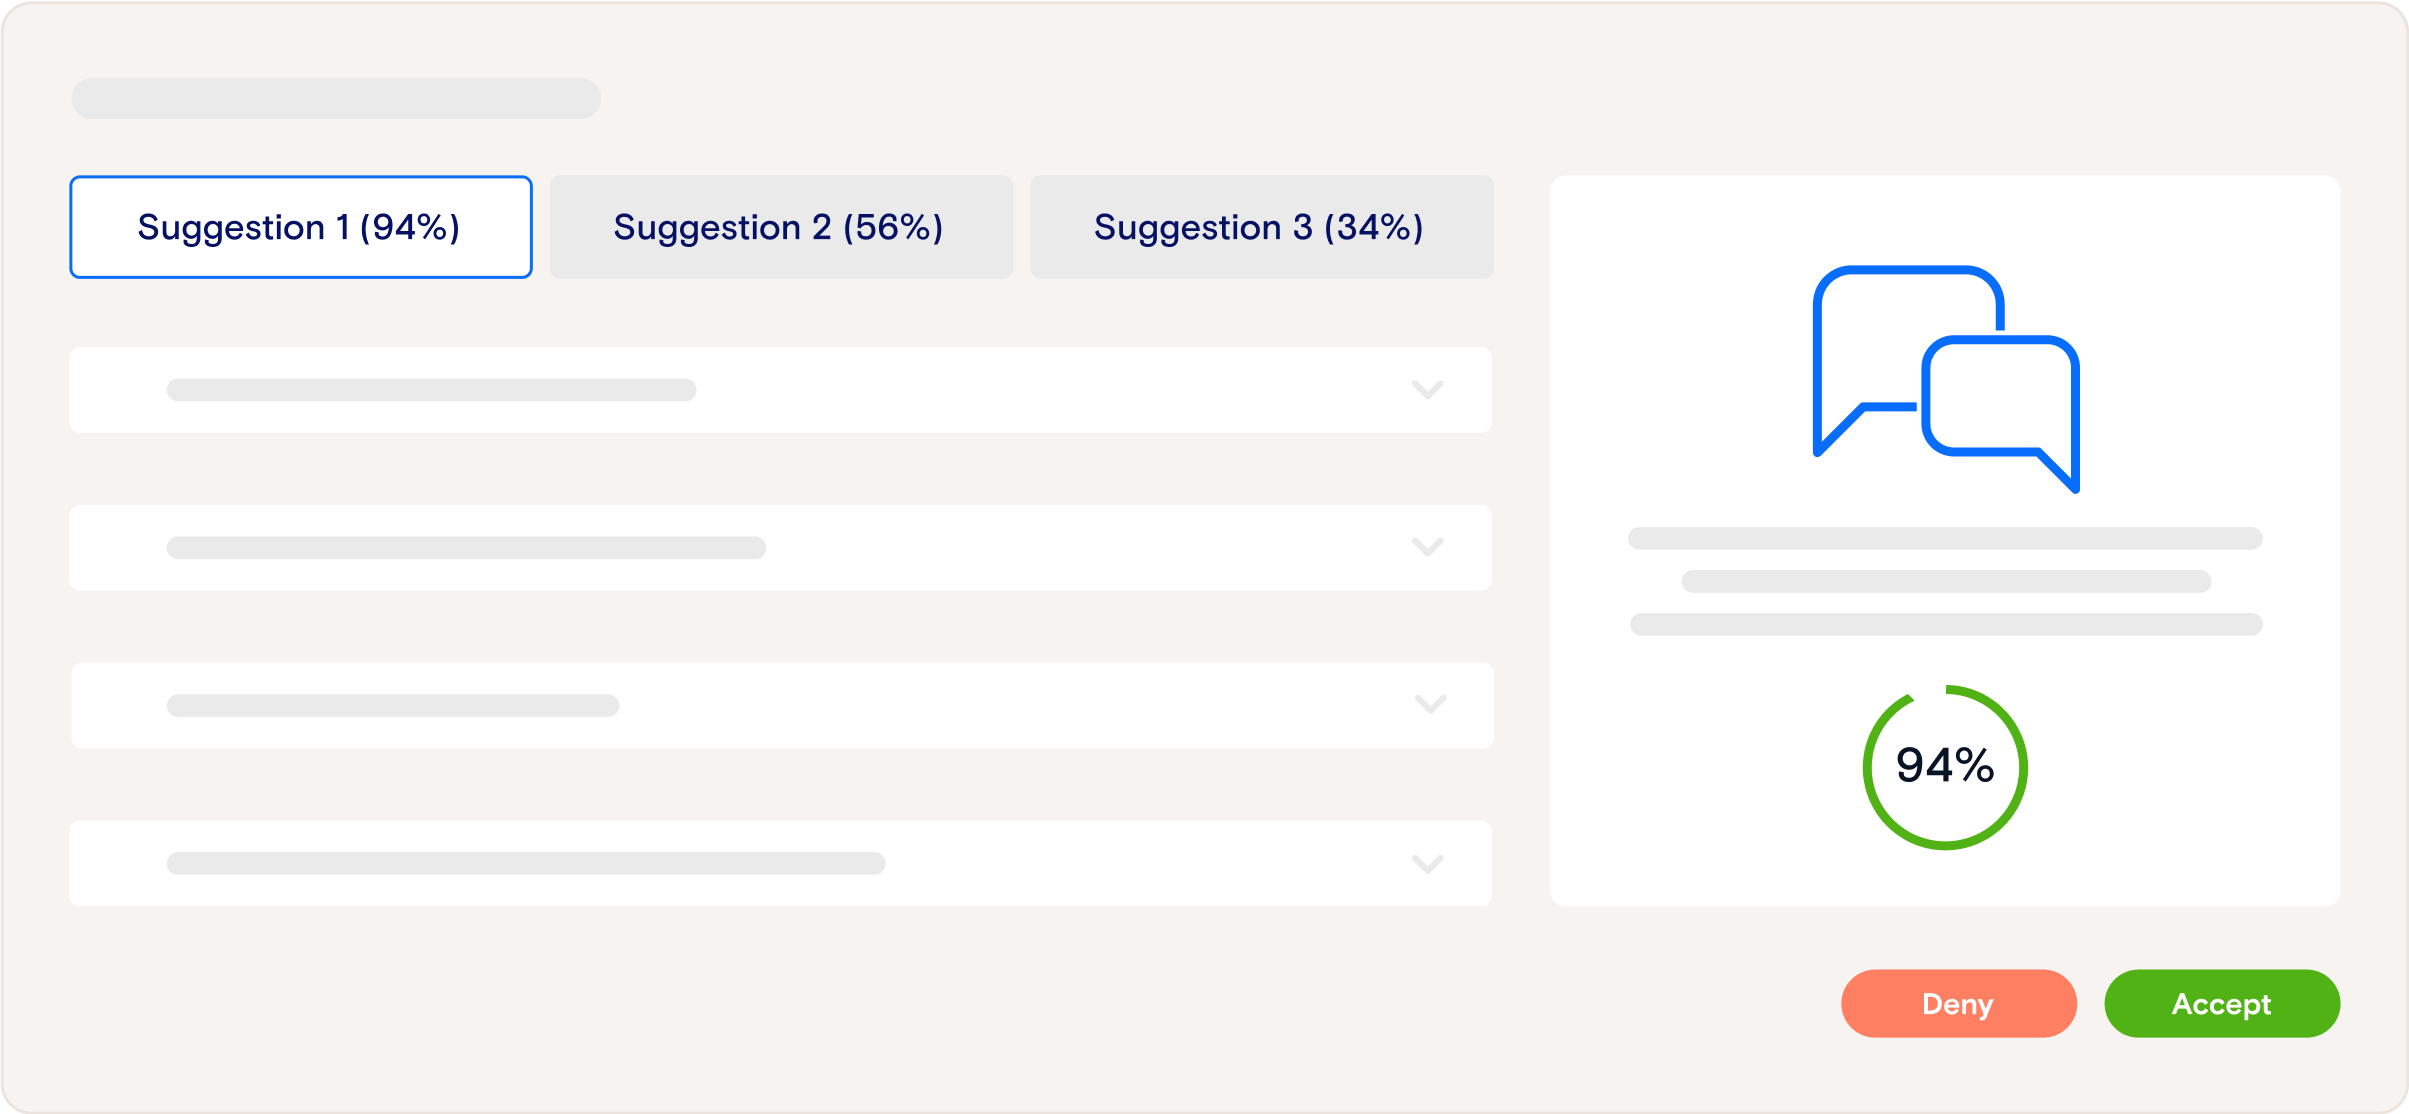Viewport: 2409px width, 1114px height.
Task: Click the first description line under chat icon
Action: click(1945, 539)
